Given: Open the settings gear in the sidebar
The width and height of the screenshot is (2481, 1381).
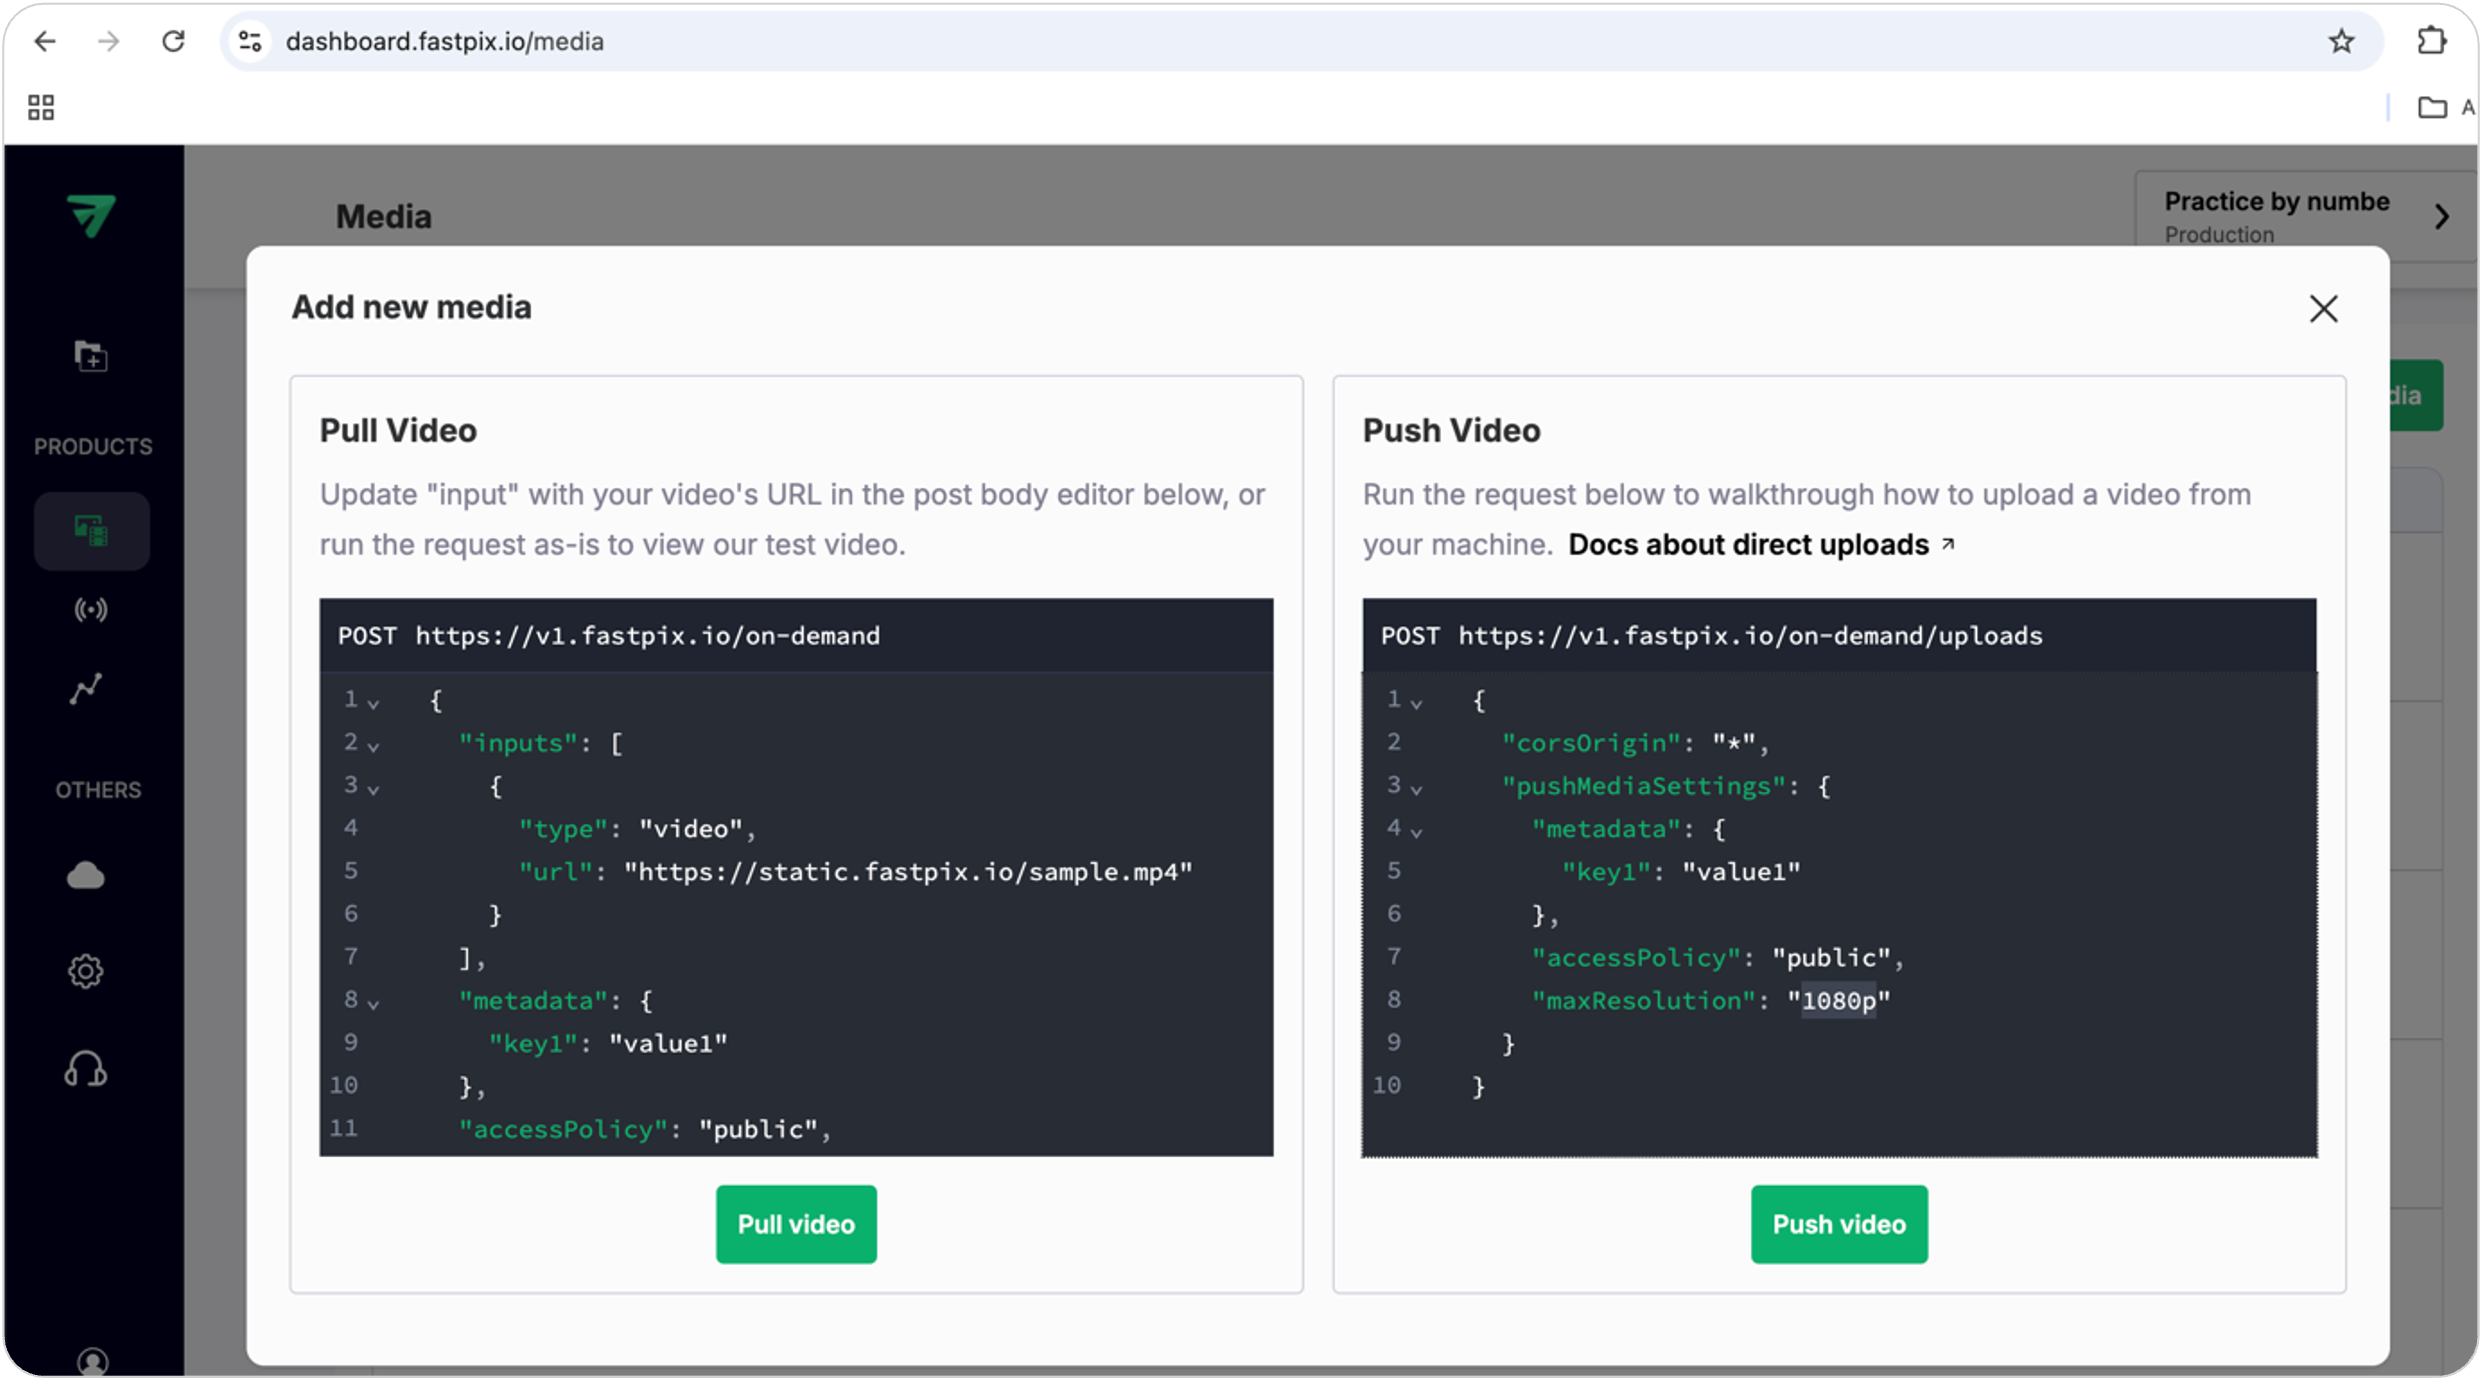Looking at the screenshot, I should click(x=86, y=971).
